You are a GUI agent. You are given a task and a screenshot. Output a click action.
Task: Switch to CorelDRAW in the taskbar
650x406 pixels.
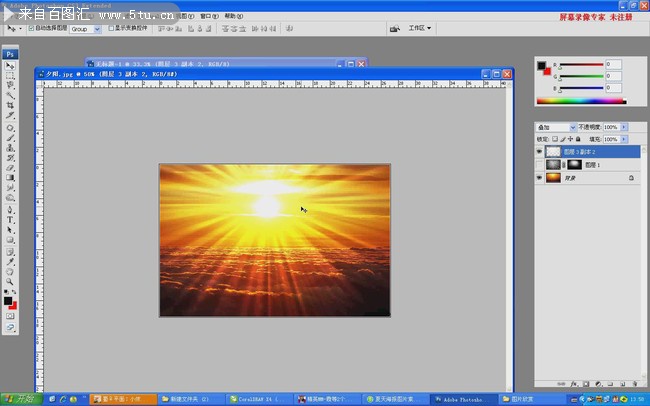point(263,399)
